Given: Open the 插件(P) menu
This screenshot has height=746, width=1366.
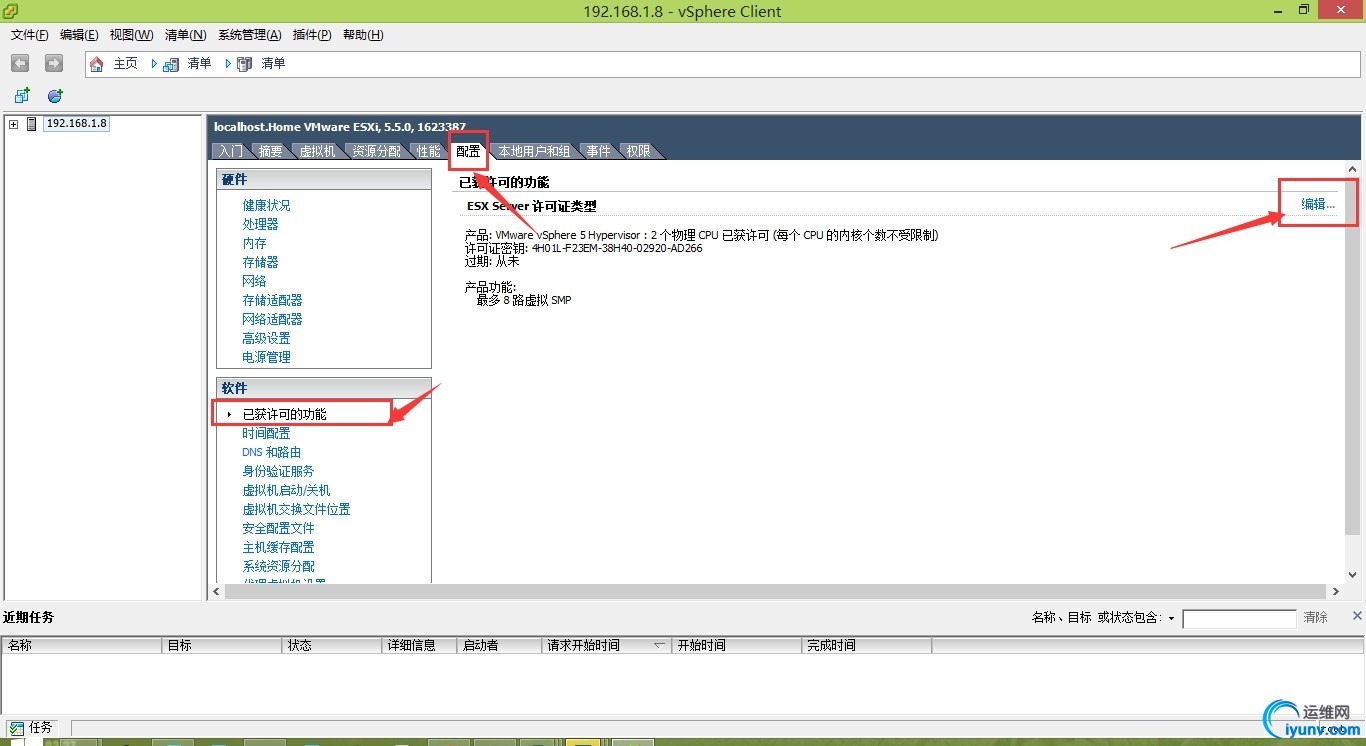Looking at the screenshot, I should coord(312,35).
